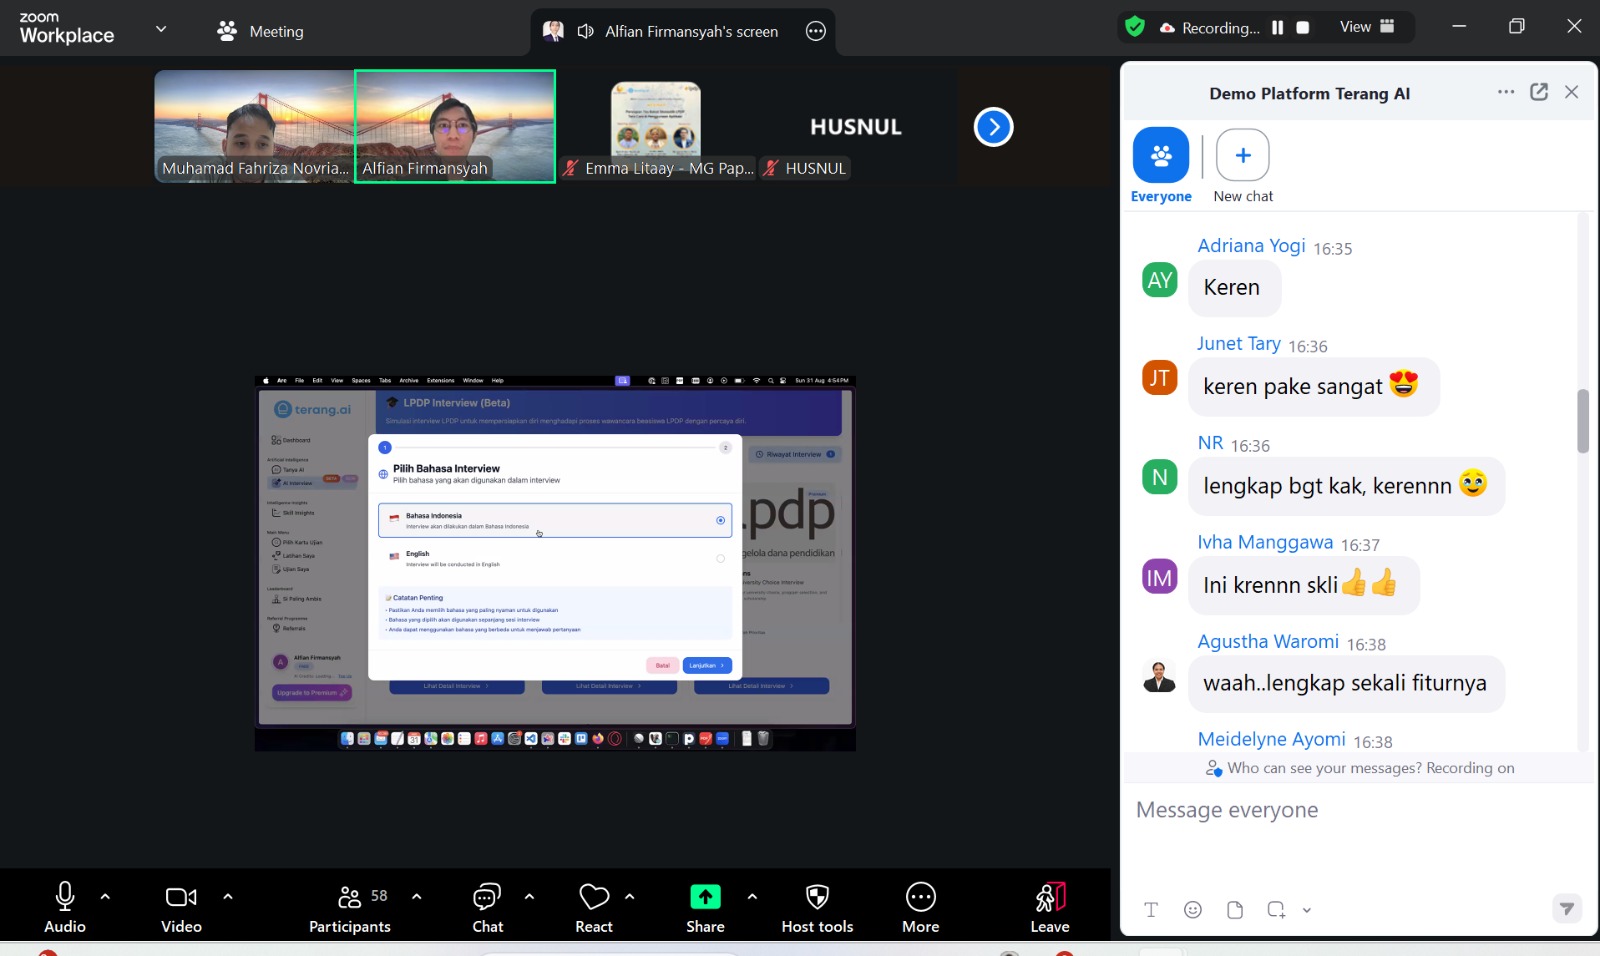Expand the arrow beside React
The width and height of the screenshot is (1600, 956).
630,897
